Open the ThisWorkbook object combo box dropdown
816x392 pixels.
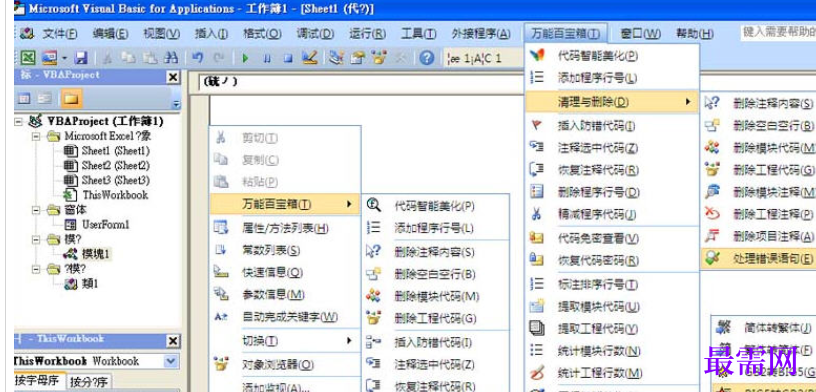(x=171, y=361)
